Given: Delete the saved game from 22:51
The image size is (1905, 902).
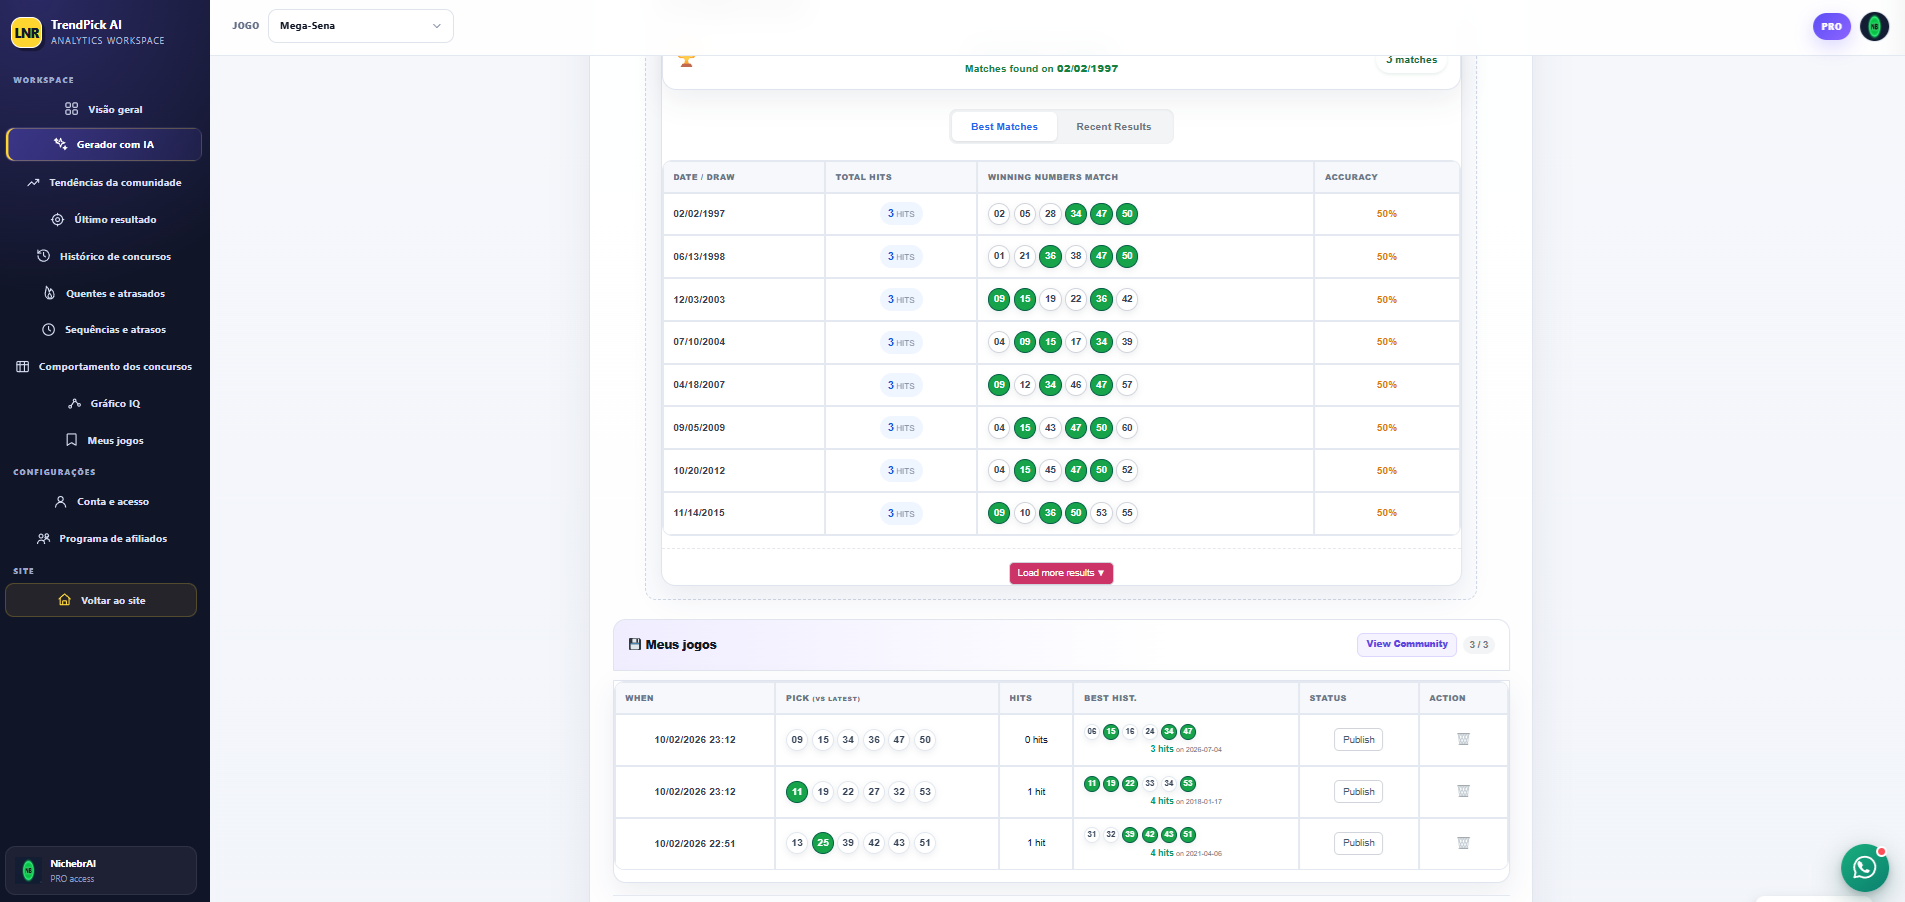Looking at the screenshot, I should pyautogui.click(x=1463, y=843).
